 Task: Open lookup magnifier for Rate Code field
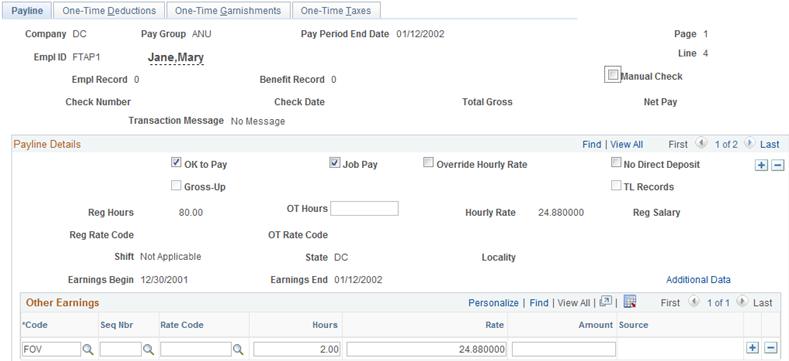pos(239,349)
